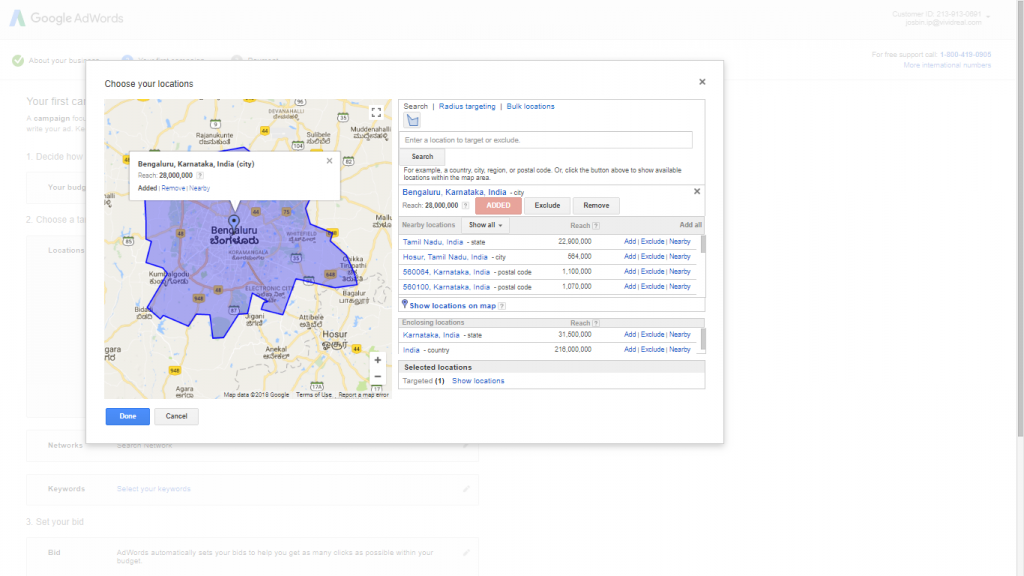1024x576 pixels.
Task: Click the enclosing locations list scrollbar
Action: 703,340
